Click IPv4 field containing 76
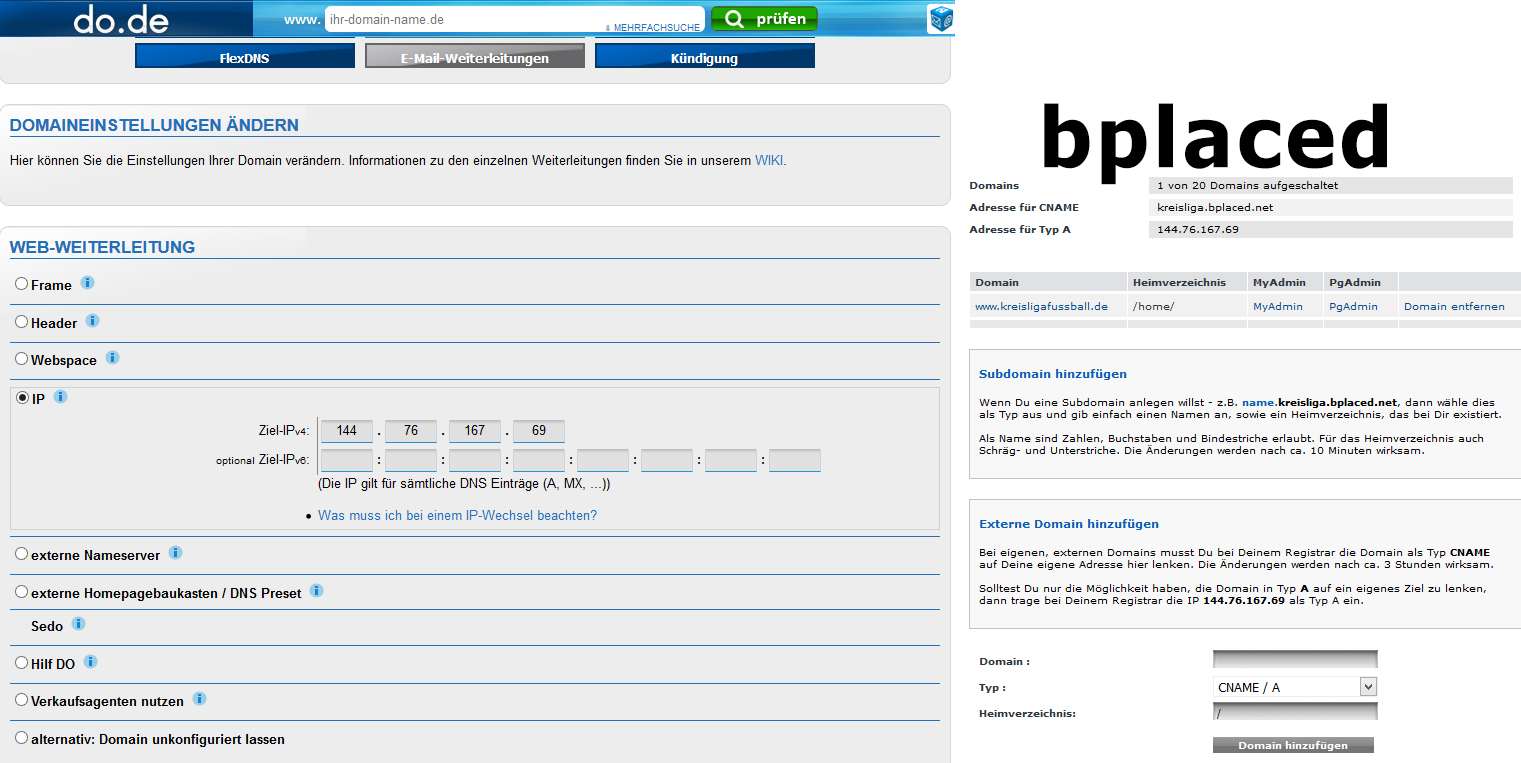The height and width of the screenshot is (763, 1521). [x=411, y=431]
